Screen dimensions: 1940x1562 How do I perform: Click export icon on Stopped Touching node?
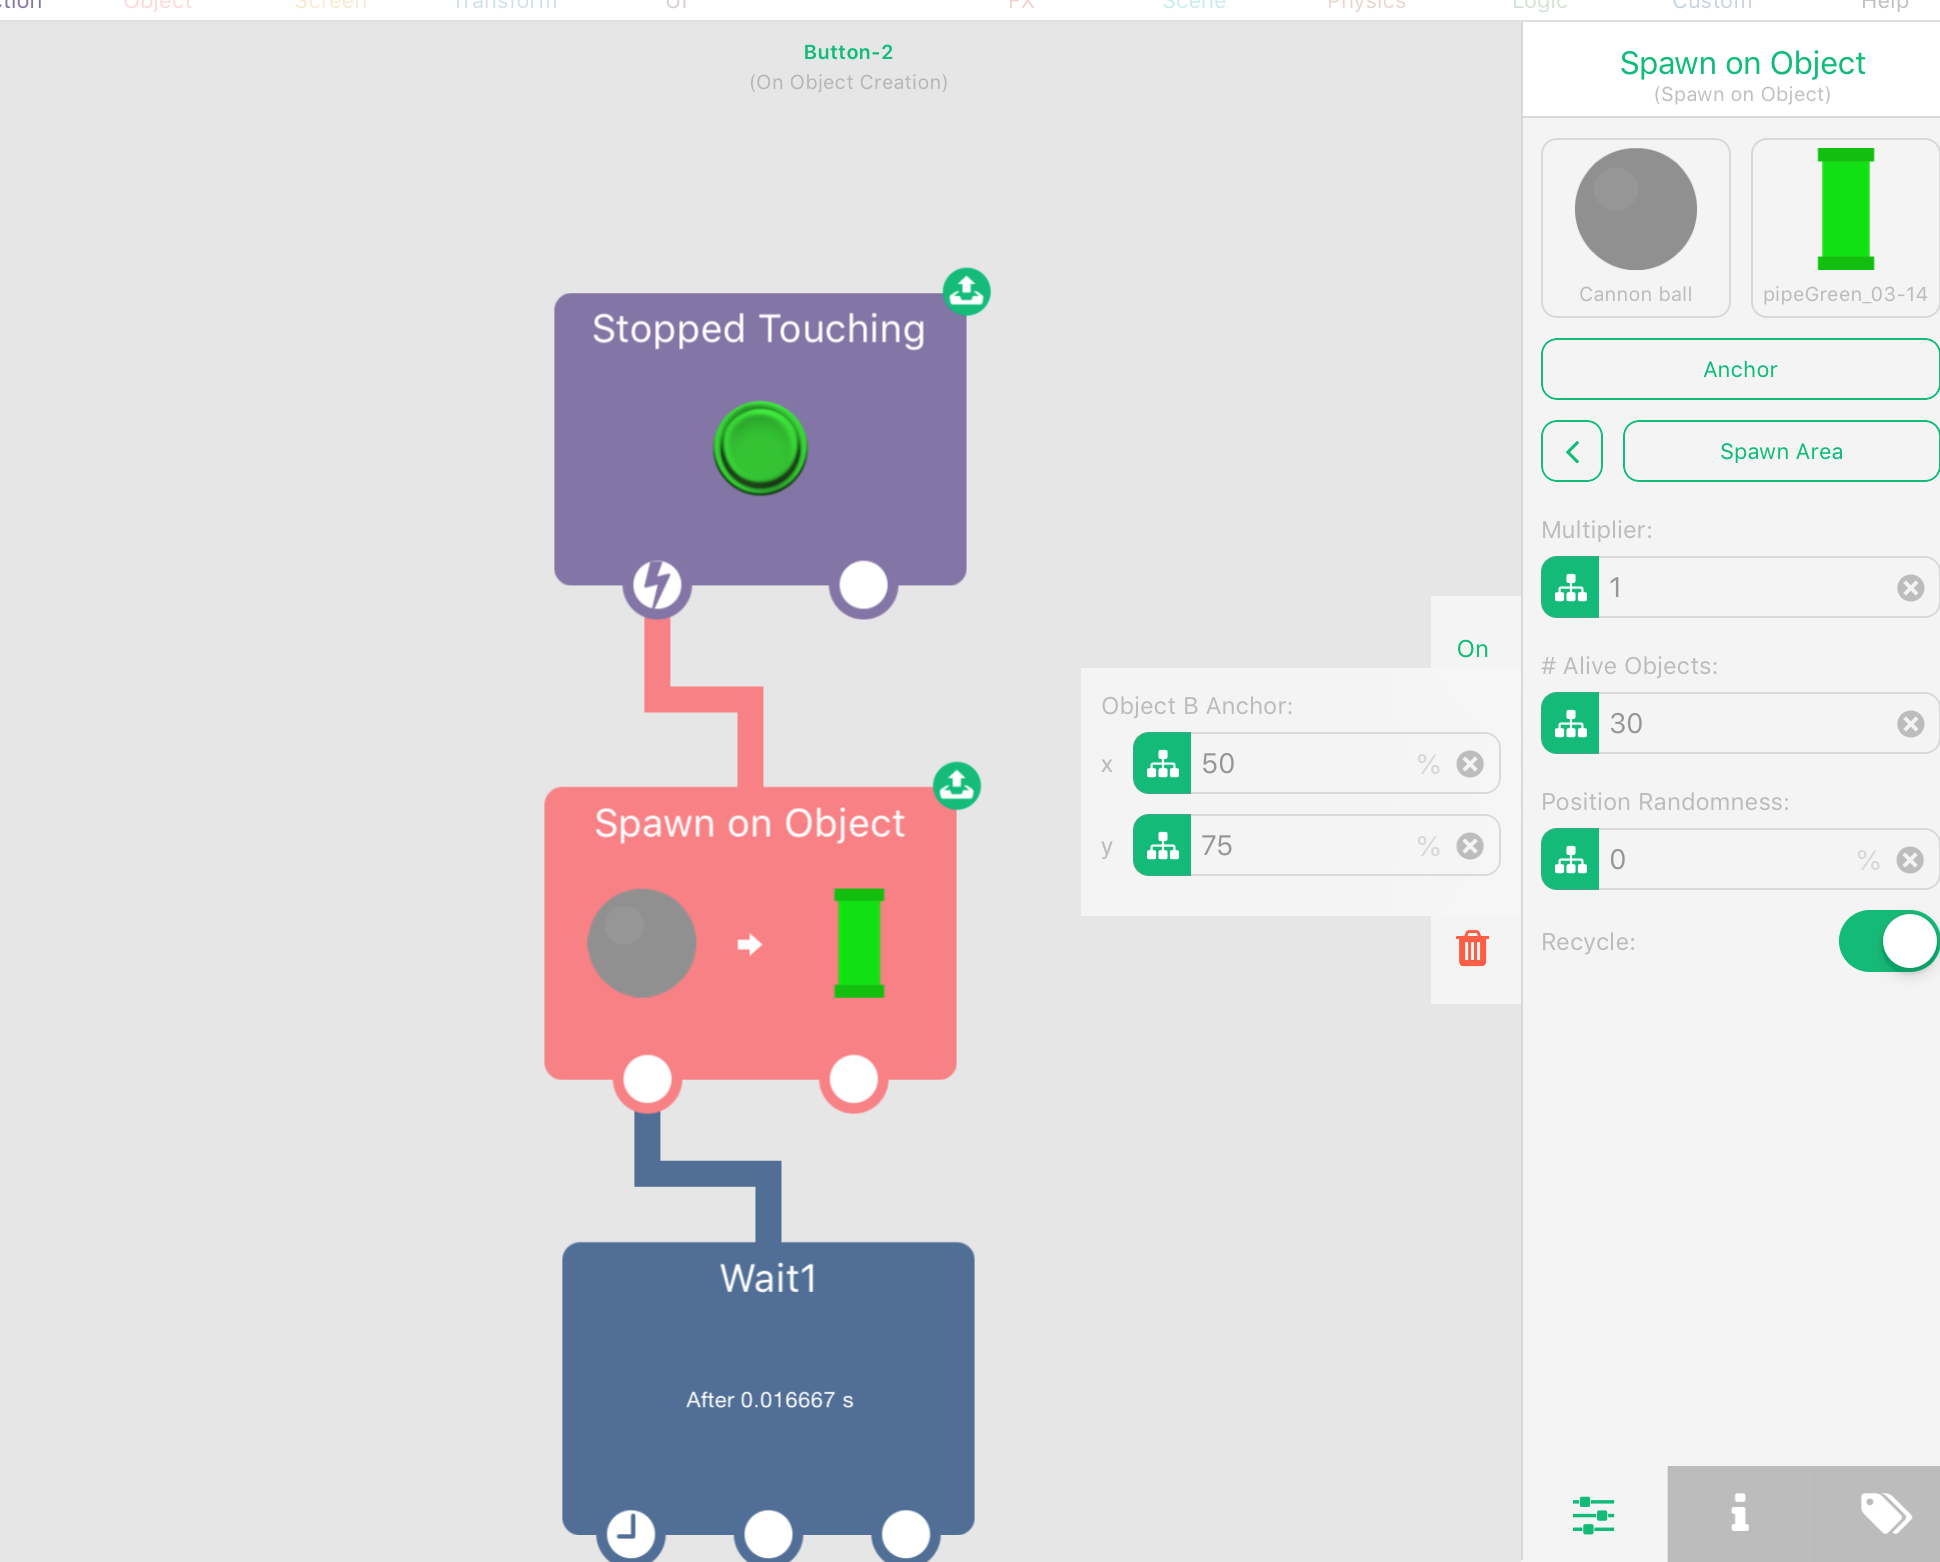pyautogui.click(x=966, y=291)
